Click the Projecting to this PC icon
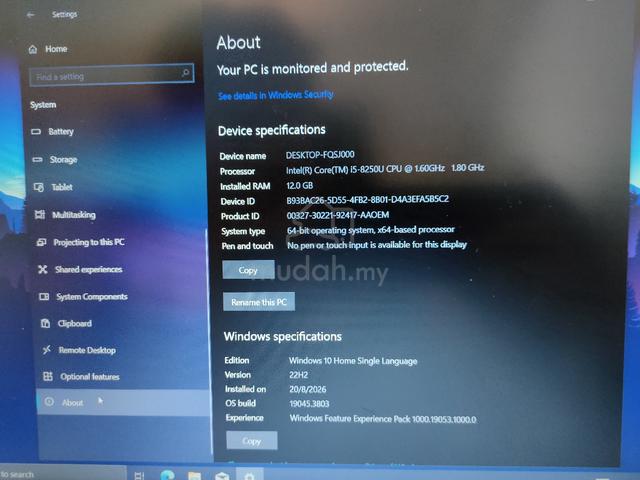This screenshot has width=640, height=480. (x=41, y=242)
